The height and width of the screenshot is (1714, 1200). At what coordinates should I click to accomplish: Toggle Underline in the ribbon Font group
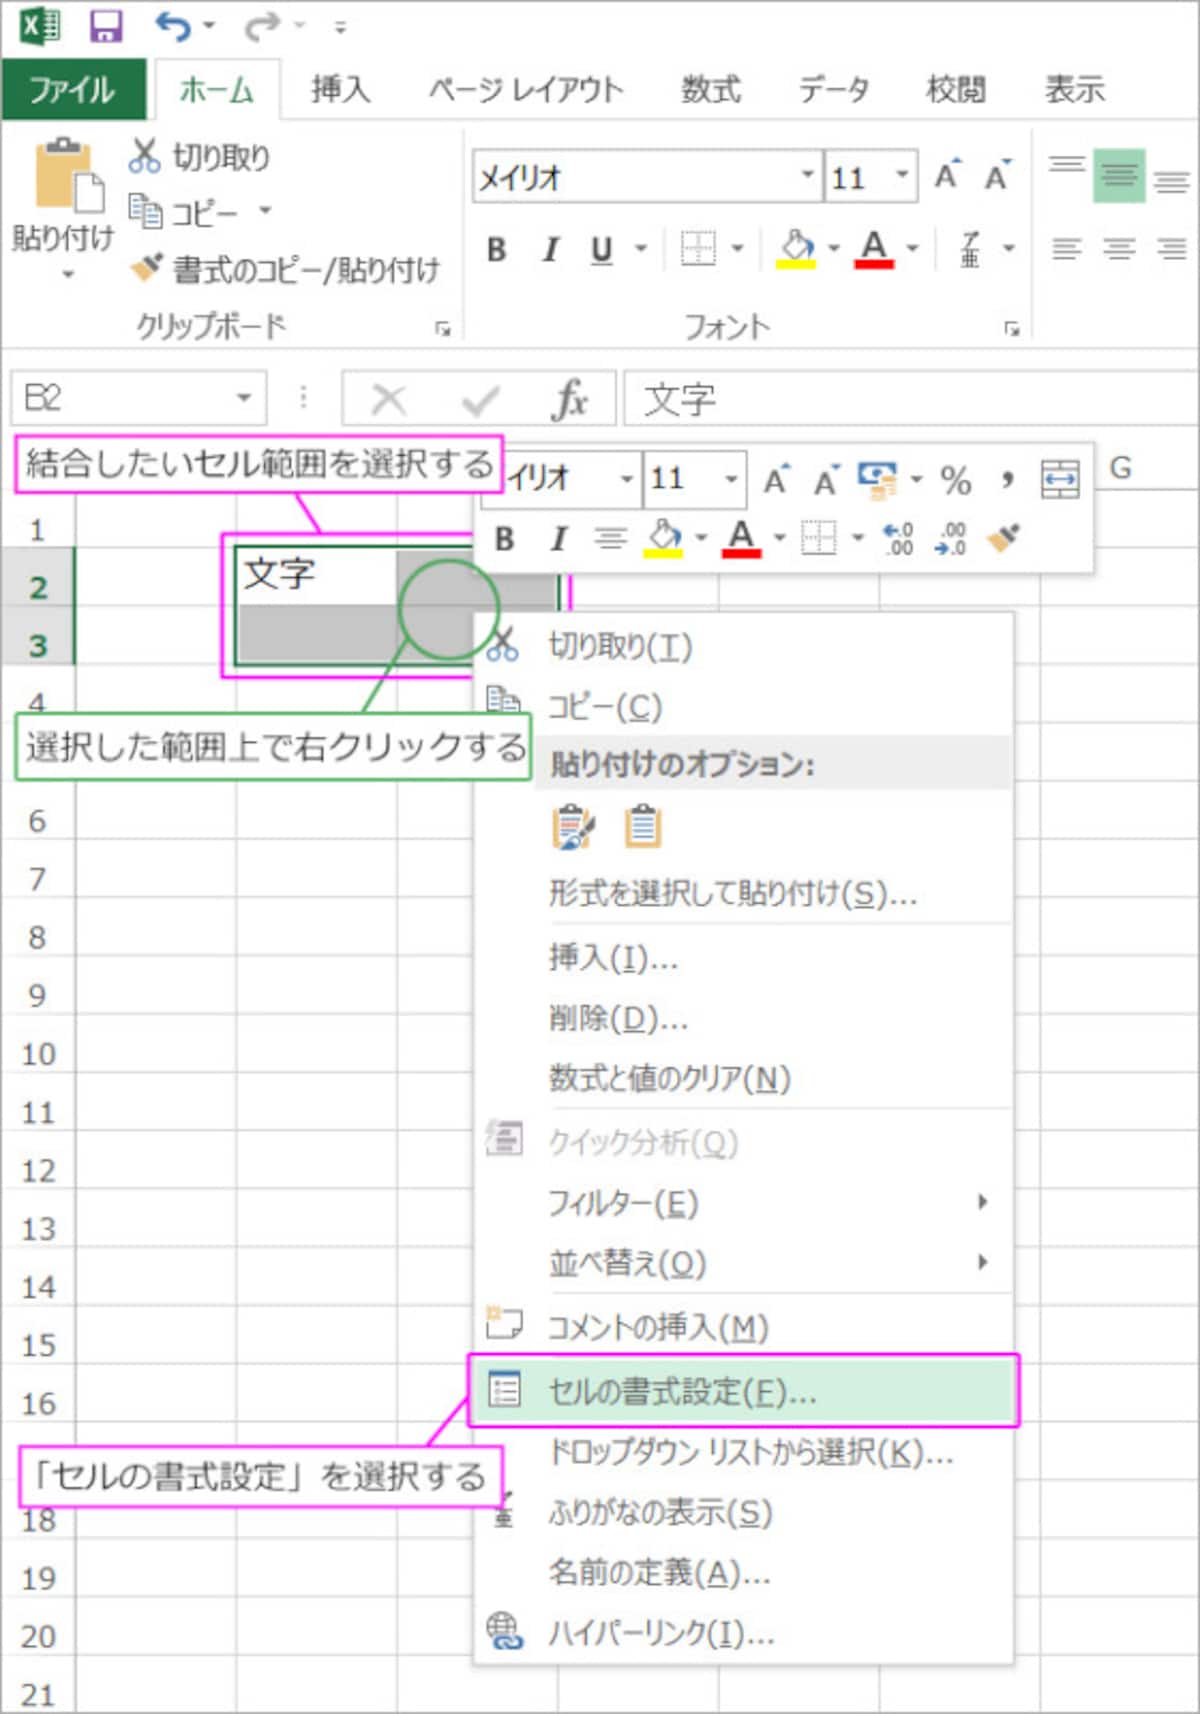point(601,249)
